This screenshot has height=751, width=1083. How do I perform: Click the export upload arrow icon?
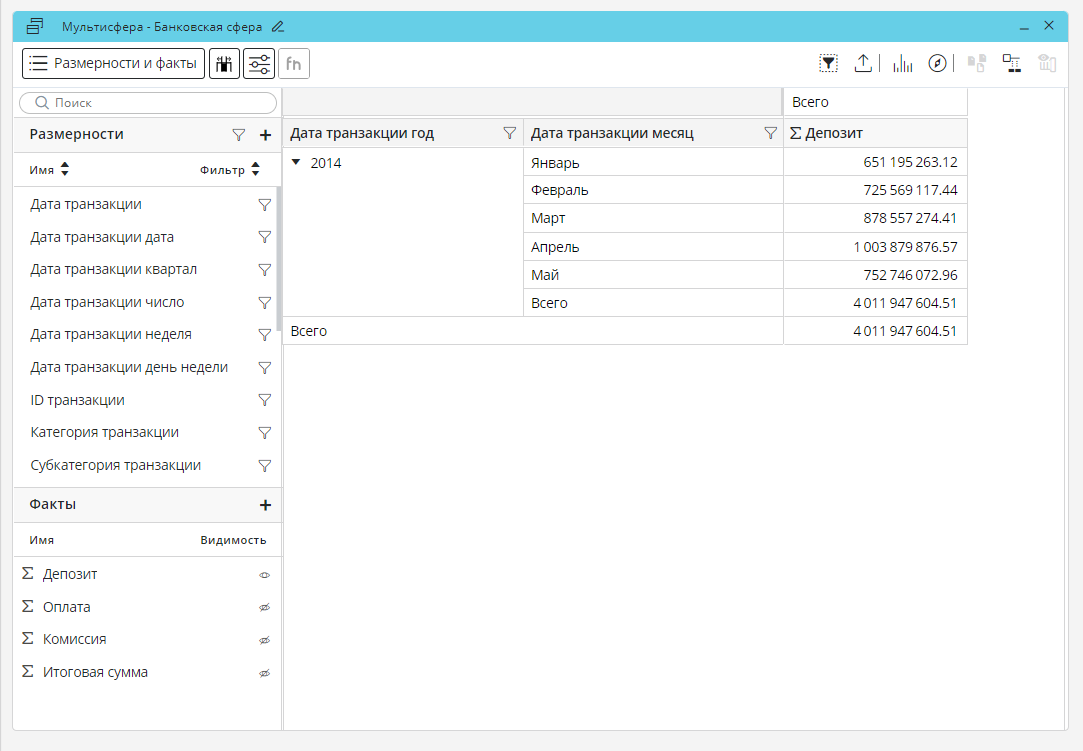point(863,64)
